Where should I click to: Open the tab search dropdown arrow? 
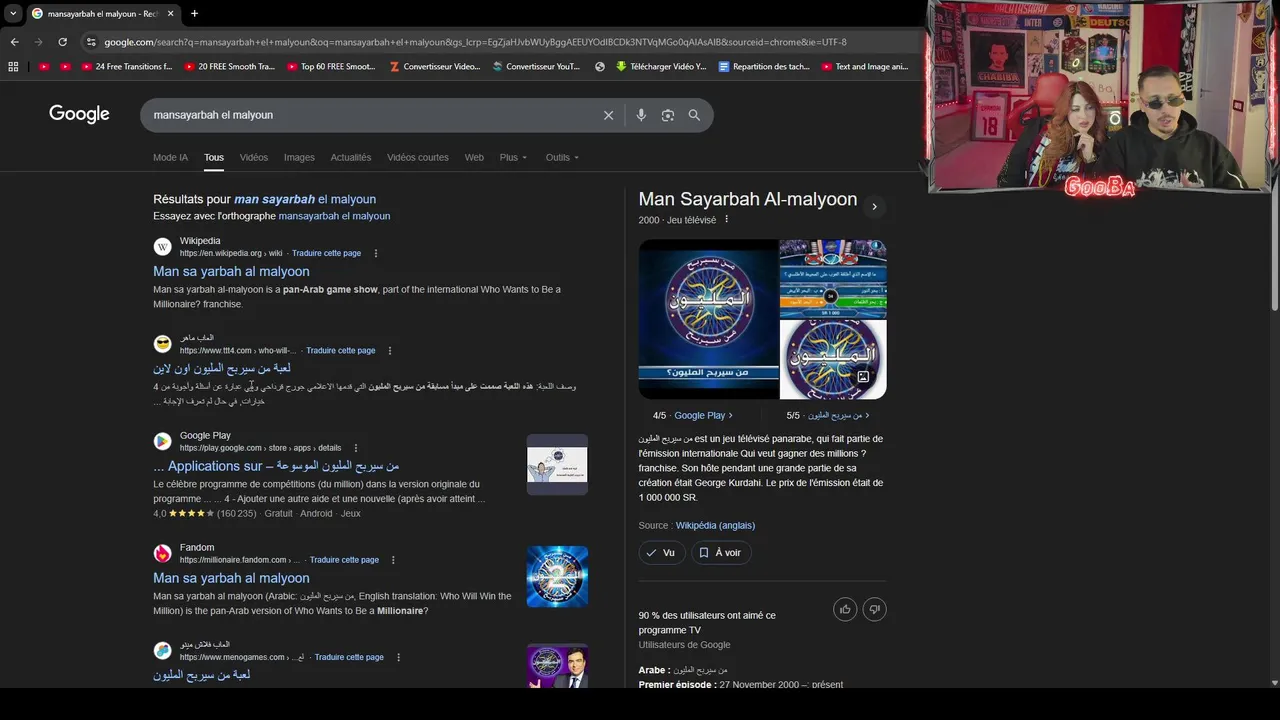[x=13, y=13]
